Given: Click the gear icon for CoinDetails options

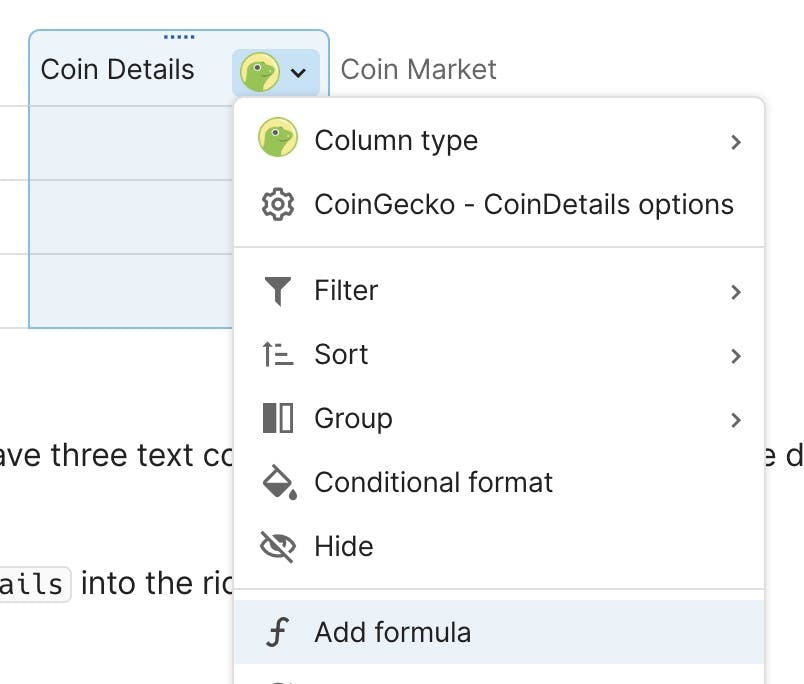Looking at the screenshot, I should (x=277, y=204).
